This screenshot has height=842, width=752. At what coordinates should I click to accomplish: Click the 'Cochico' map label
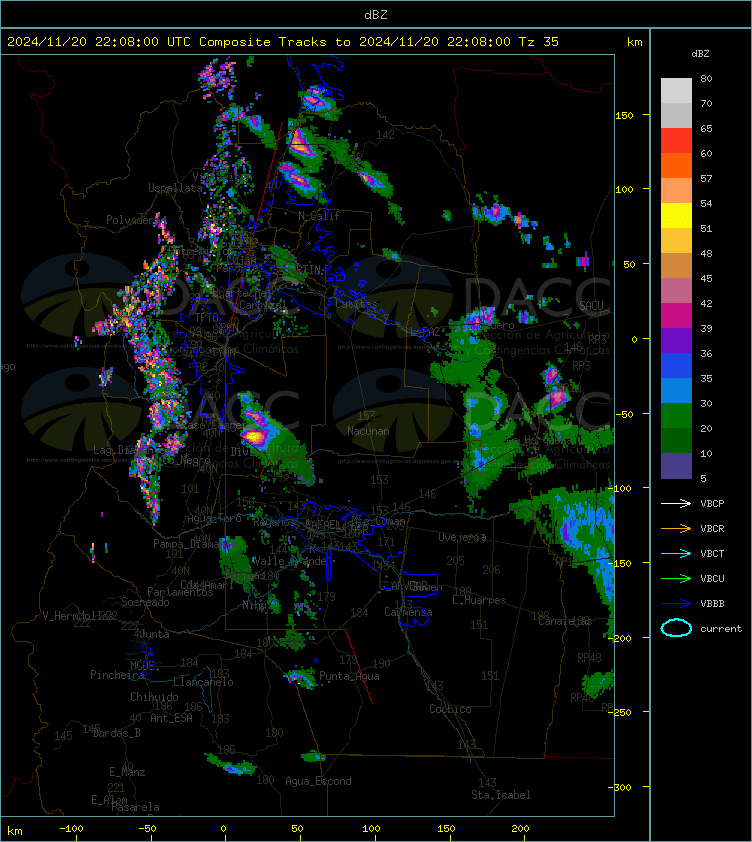tap(450, 709)
